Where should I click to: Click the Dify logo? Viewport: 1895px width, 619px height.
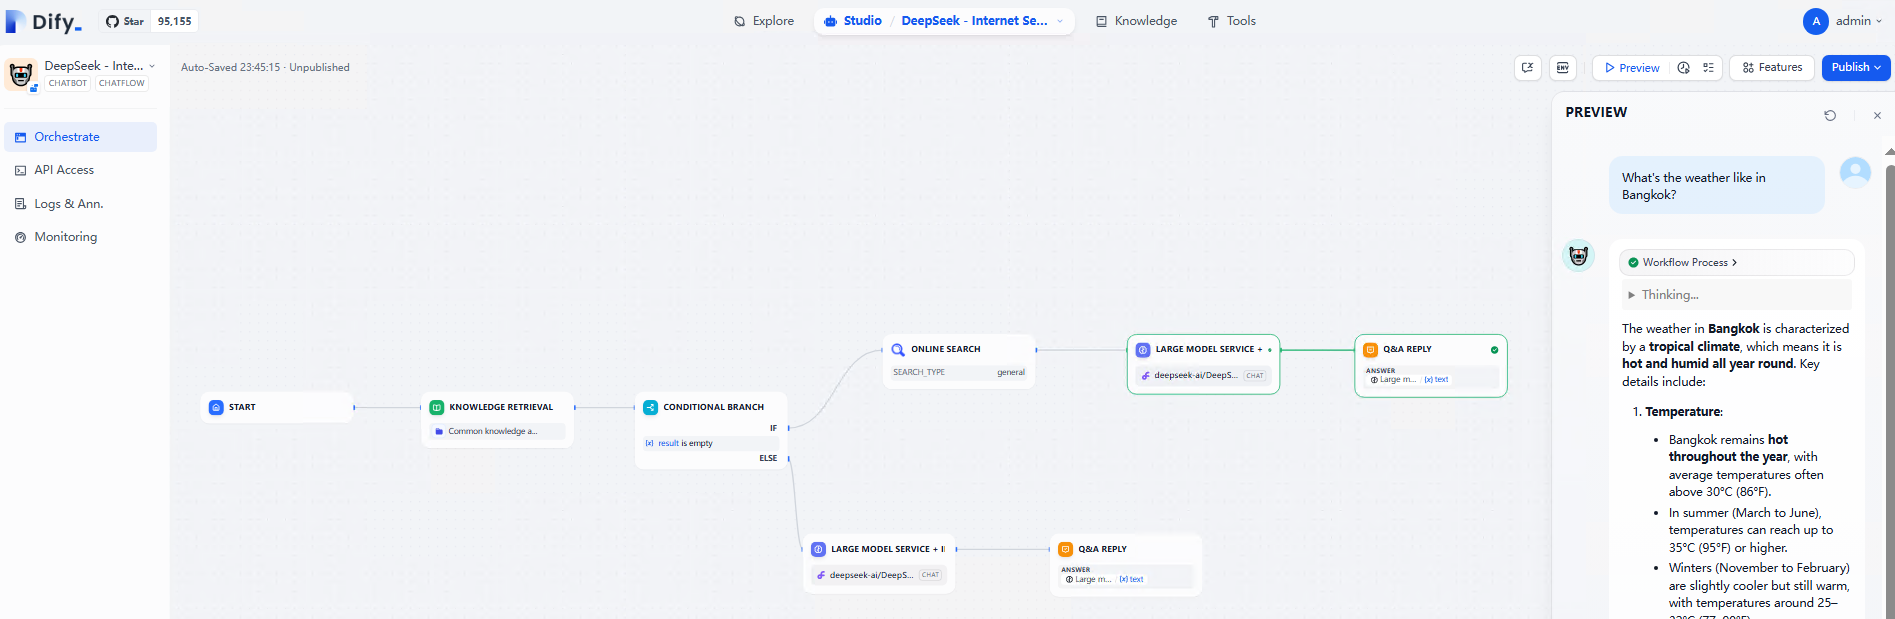[44, 21]
